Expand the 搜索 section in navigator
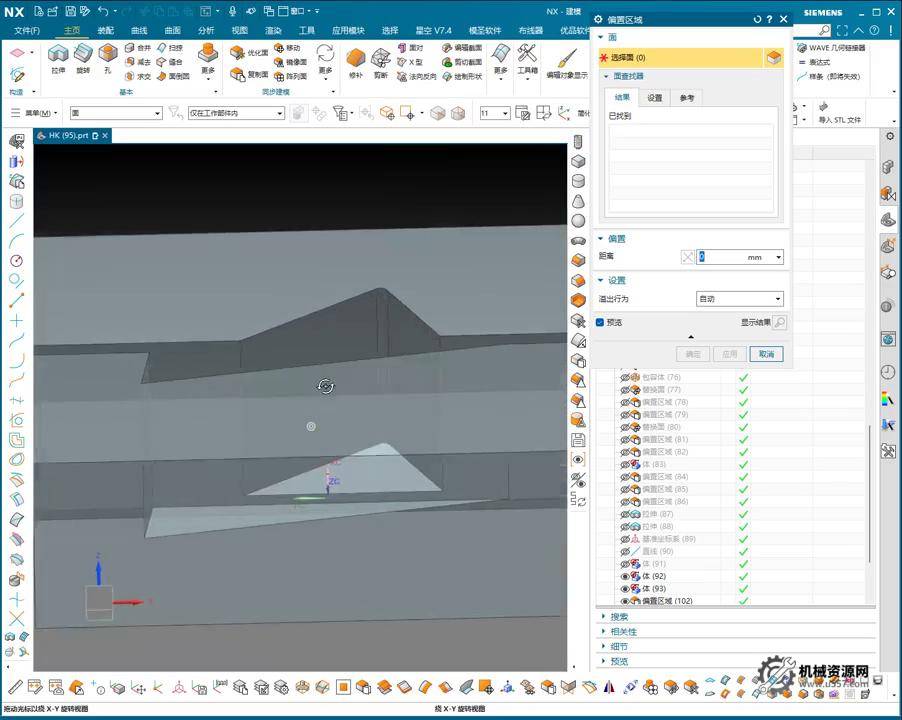The height and width of the screenshot is (720, 902). point(619,617)
